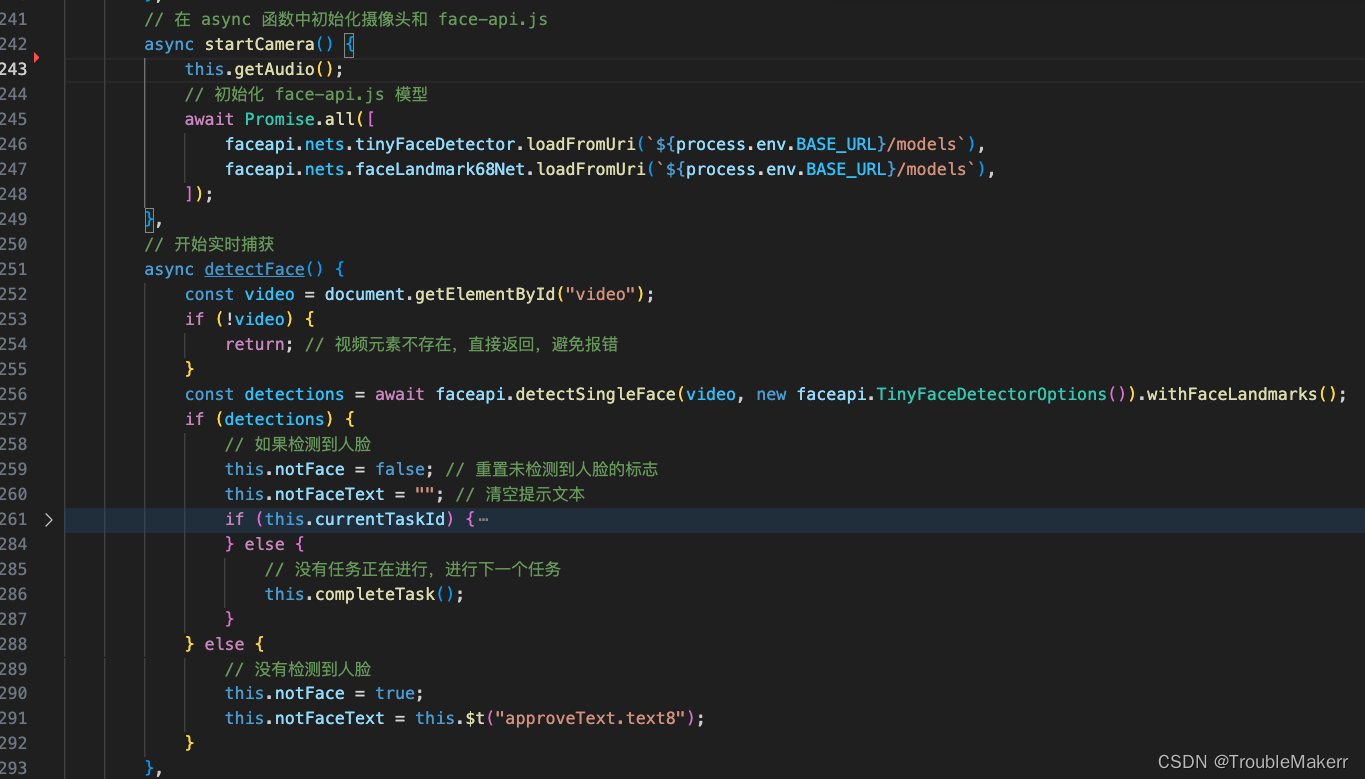Image resolution: width=1365 pixels, height=779 pixels.
Task: Click line number 242
Action: (14, 44)
